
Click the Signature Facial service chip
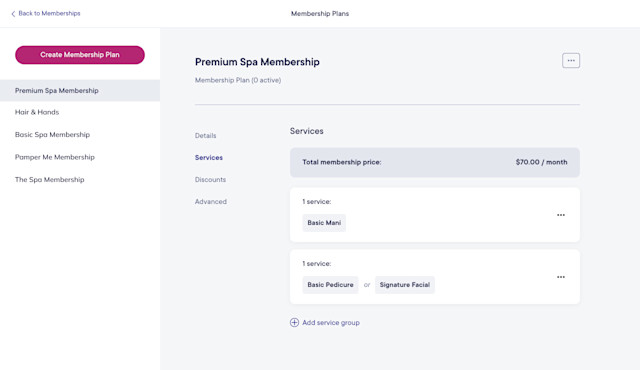[x=404, y=285]
